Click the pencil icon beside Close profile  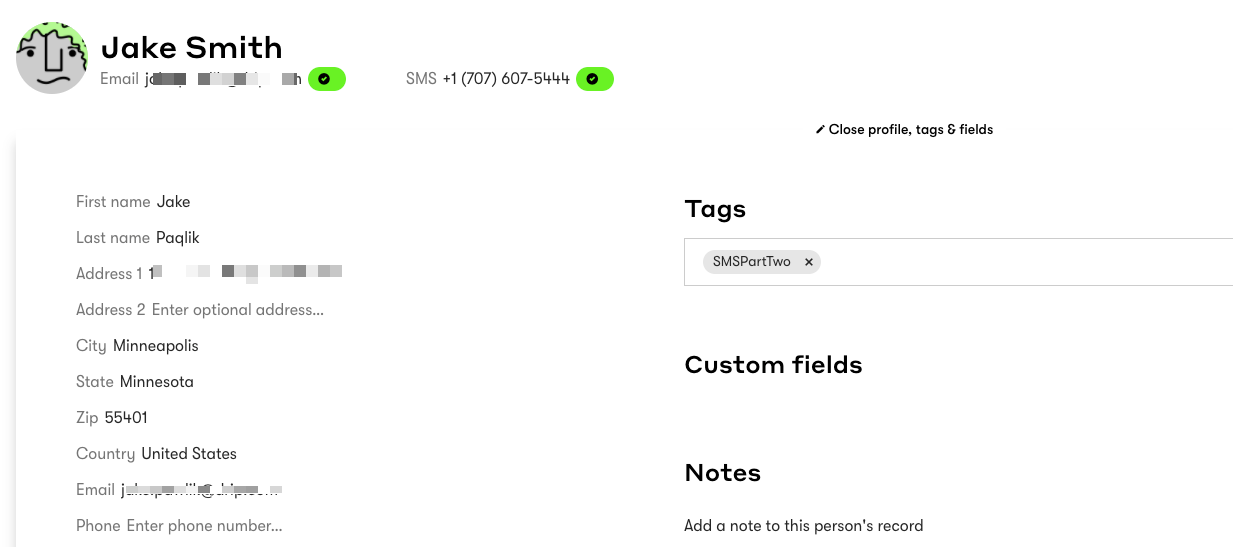click(820, 130)
